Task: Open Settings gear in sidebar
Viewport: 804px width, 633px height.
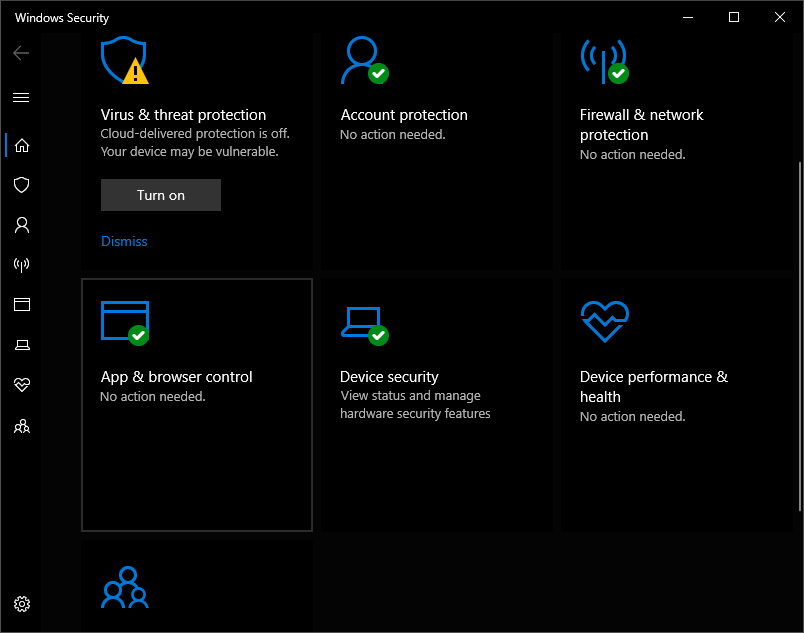Action: click(22, 604)
